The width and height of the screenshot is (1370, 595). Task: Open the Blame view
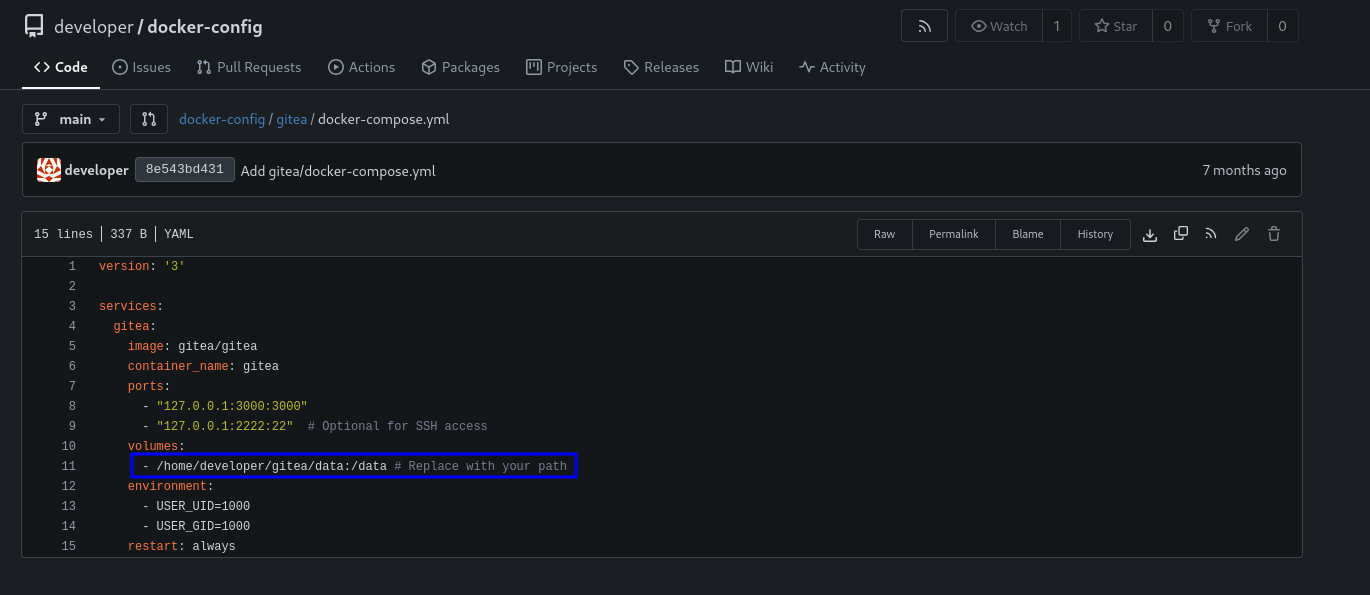tap(1028, 234)
